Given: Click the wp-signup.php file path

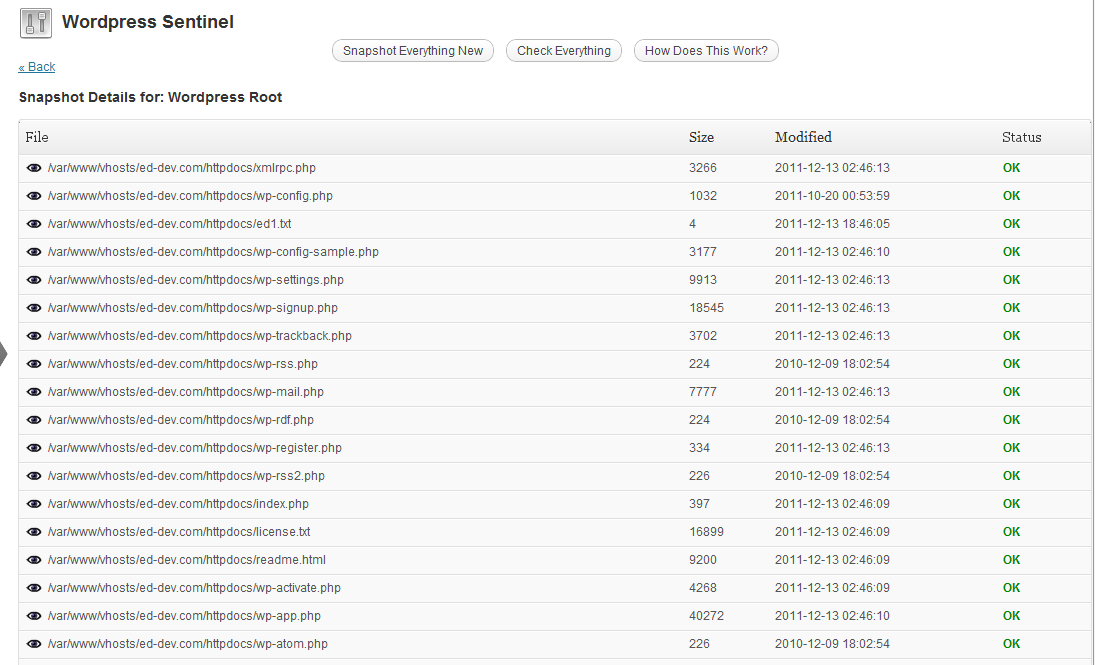Looking at the screenshot, I should point(193,307).
